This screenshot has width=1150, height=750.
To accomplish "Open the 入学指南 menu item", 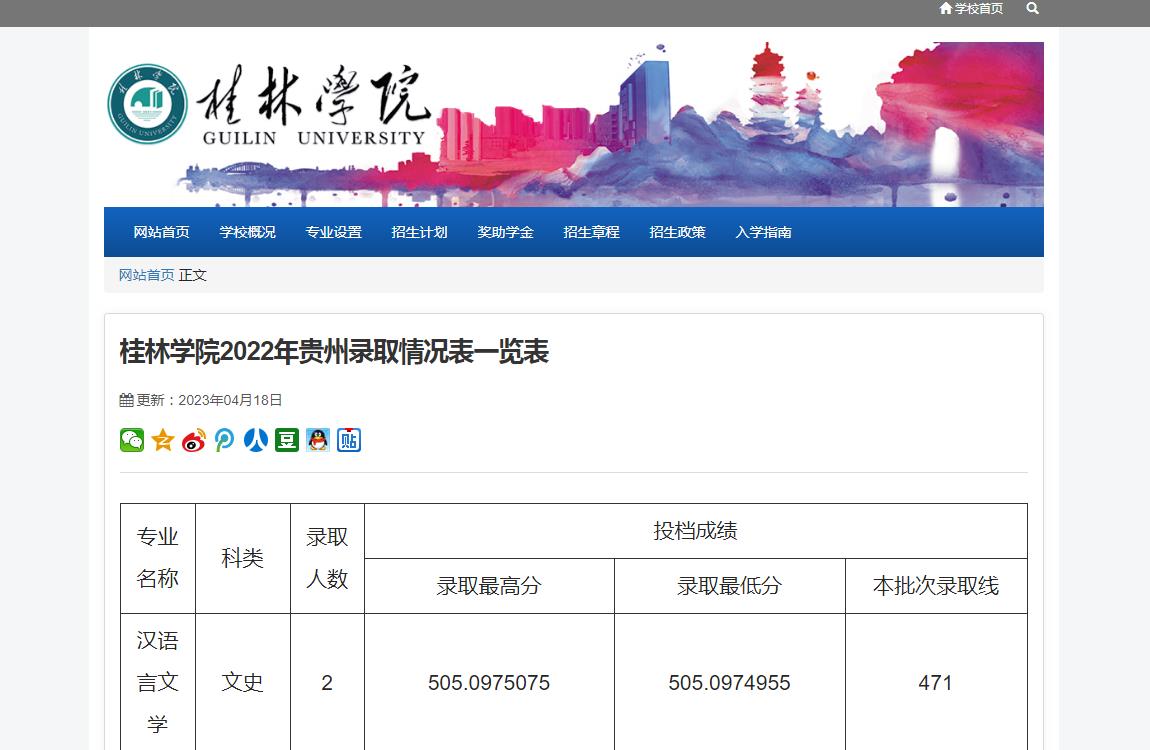I will coord(763,232).
